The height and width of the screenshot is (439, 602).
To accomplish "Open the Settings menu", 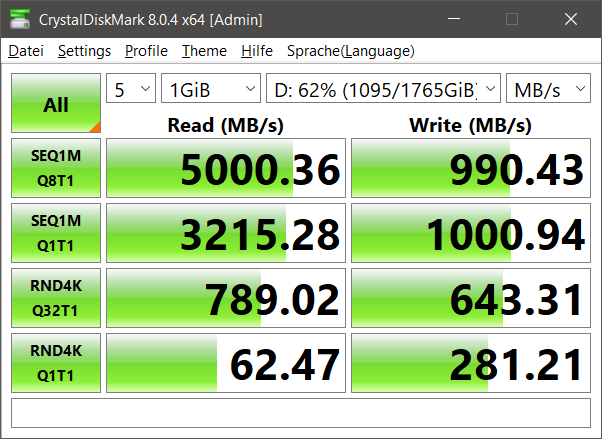I will [x=84, y=51].
